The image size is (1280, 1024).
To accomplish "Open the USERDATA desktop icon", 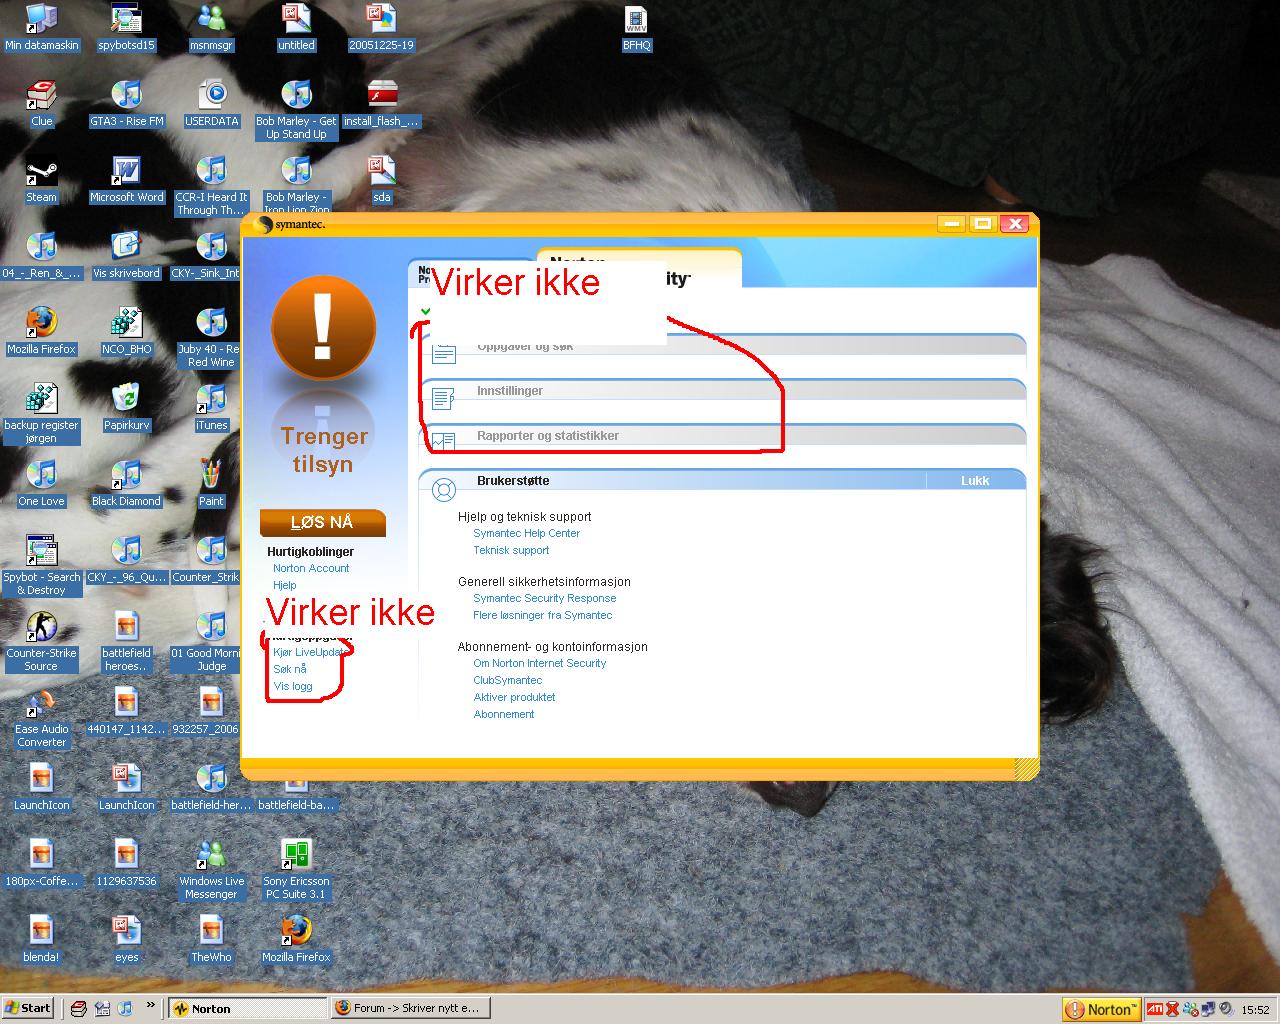I will click(211, 105).
